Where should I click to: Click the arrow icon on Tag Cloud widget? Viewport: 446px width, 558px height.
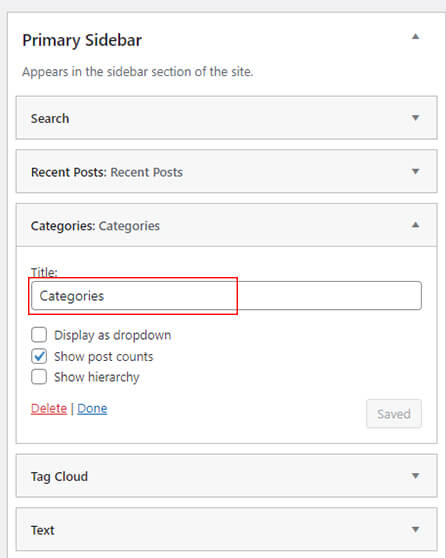(x=415, y=476)
